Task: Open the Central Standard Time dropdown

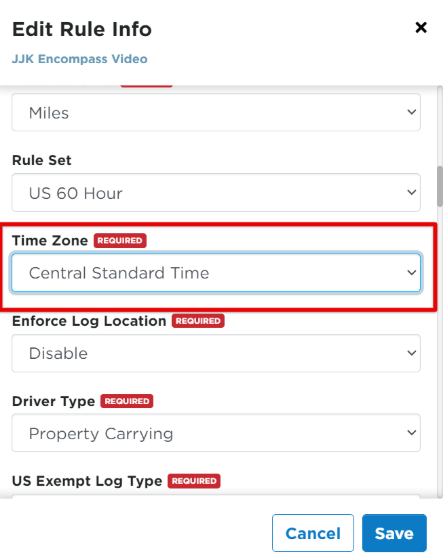Action: [216, 273]
